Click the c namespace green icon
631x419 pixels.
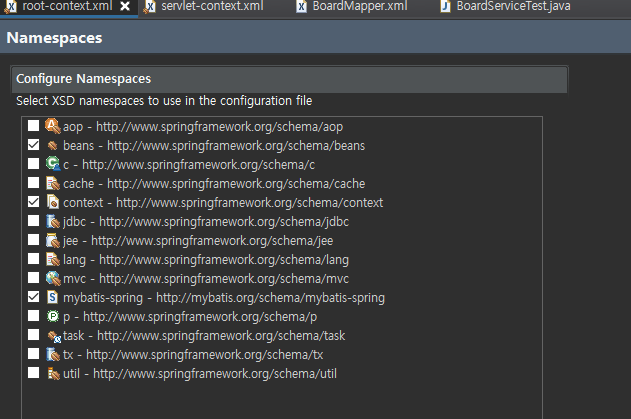pyautogui.click(x=53, y=164)
